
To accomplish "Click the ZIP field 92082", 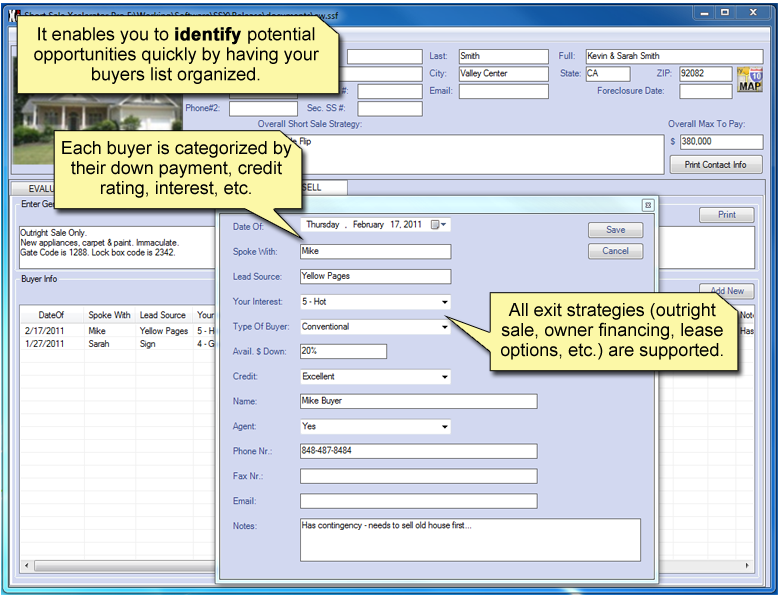I will click(x=705, y=74).
